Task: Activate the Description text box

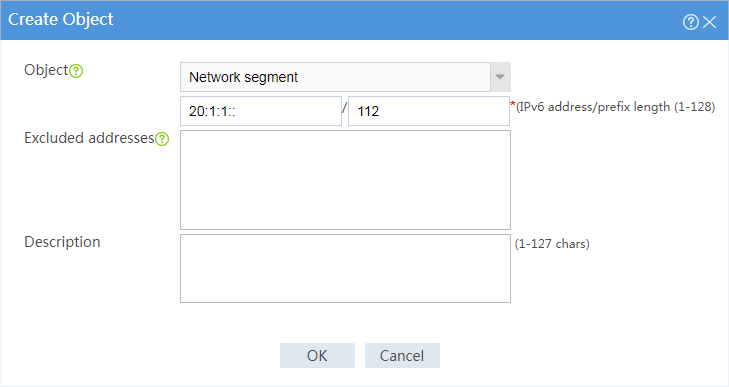Action: click(345, 268)
